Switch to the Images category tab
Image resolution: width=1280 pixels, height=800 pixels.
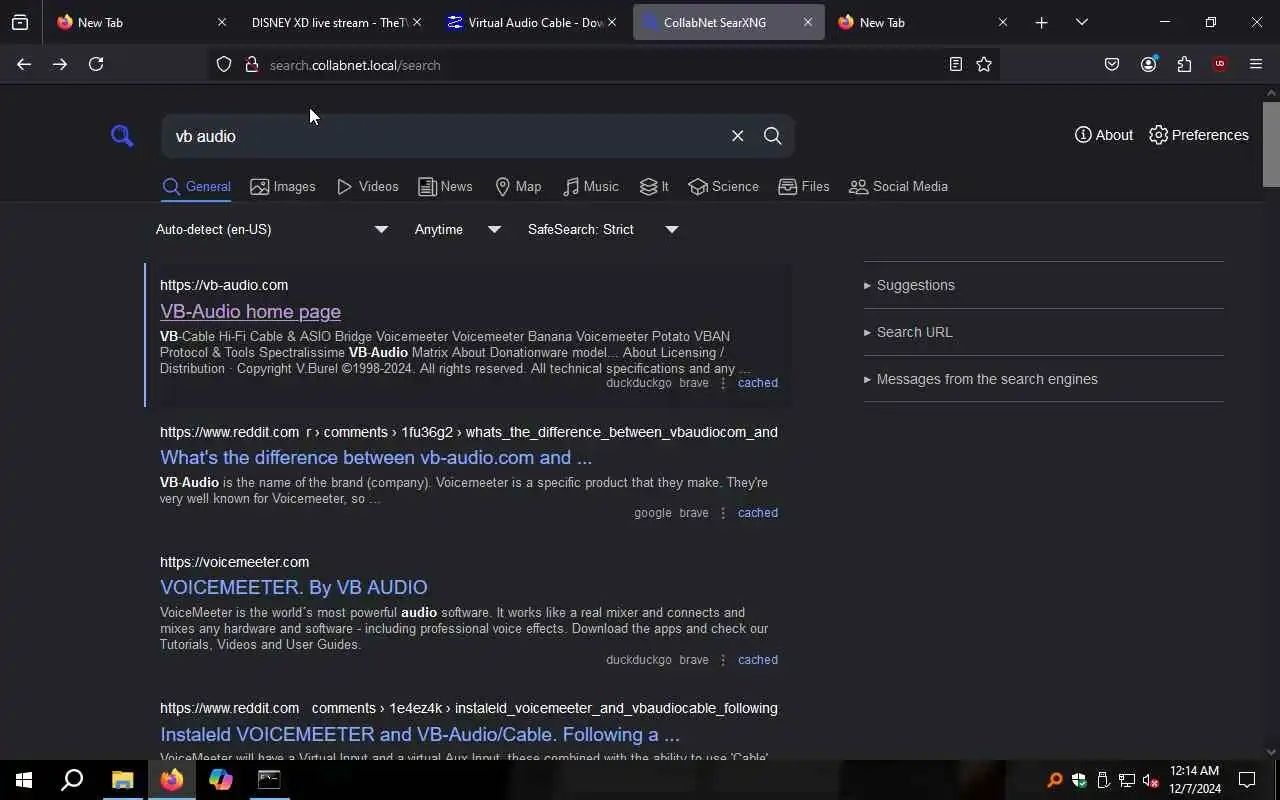(x=283, y=187)
